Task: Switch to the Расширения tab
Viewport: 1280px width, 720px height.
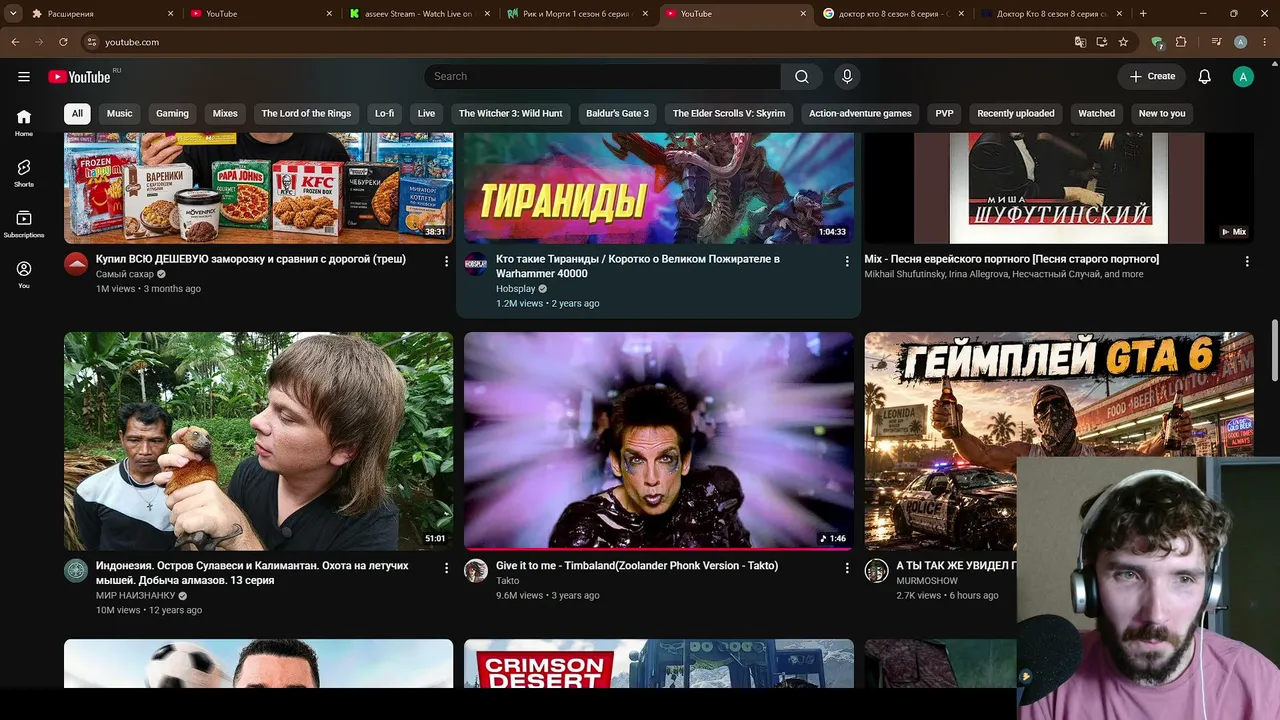Action: tap(102, 14)
